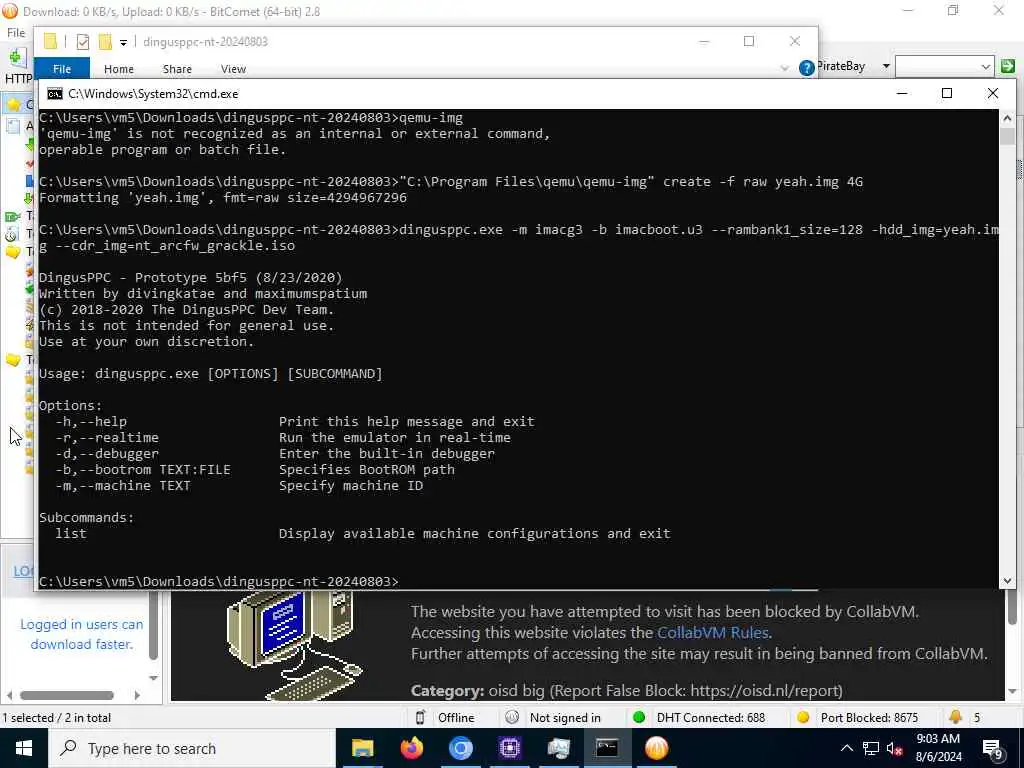Viewport: 1024px width, 768px height.
Task: Switch to BitComet from the taskbar
Action: [x=656, y=748]
